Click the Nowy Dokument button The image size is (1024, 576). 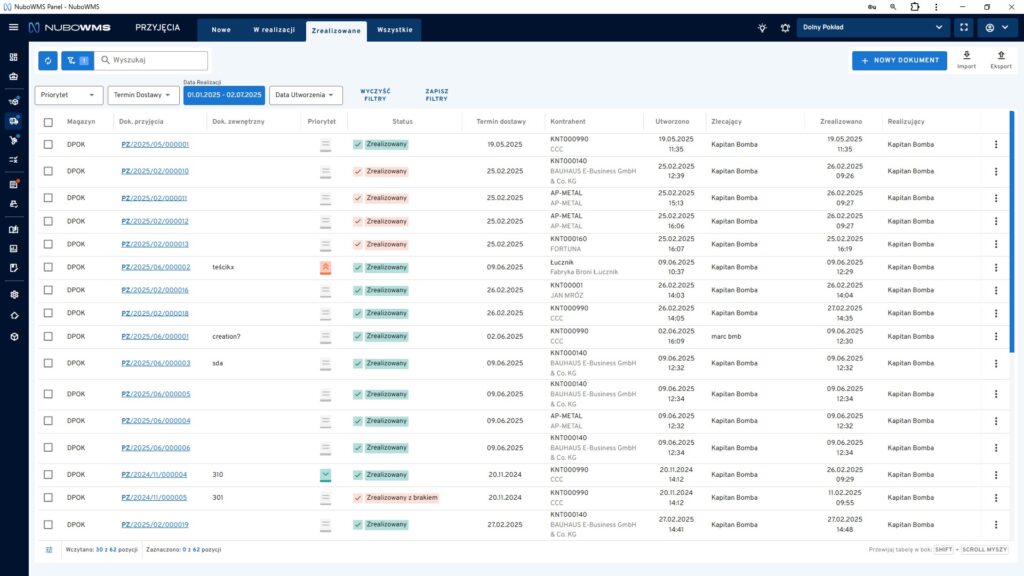pyautogui.click(x=899, y=61)
